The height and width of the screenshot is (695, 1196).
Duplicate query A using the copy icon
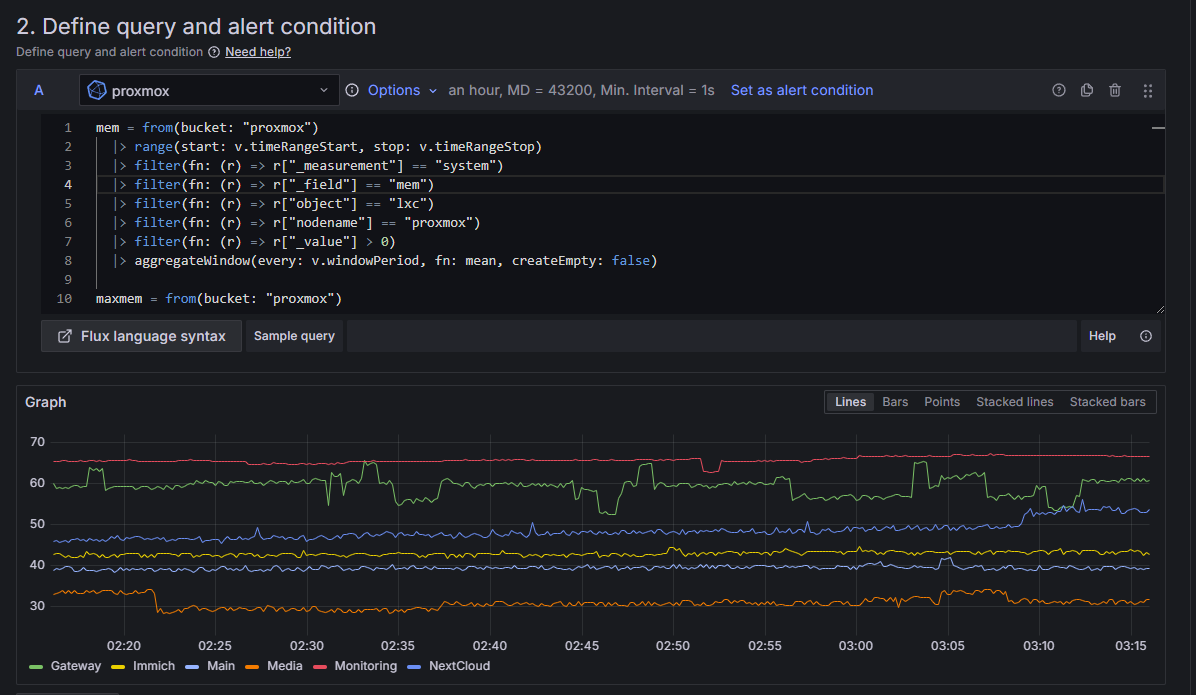click(x=1087, y=90)
